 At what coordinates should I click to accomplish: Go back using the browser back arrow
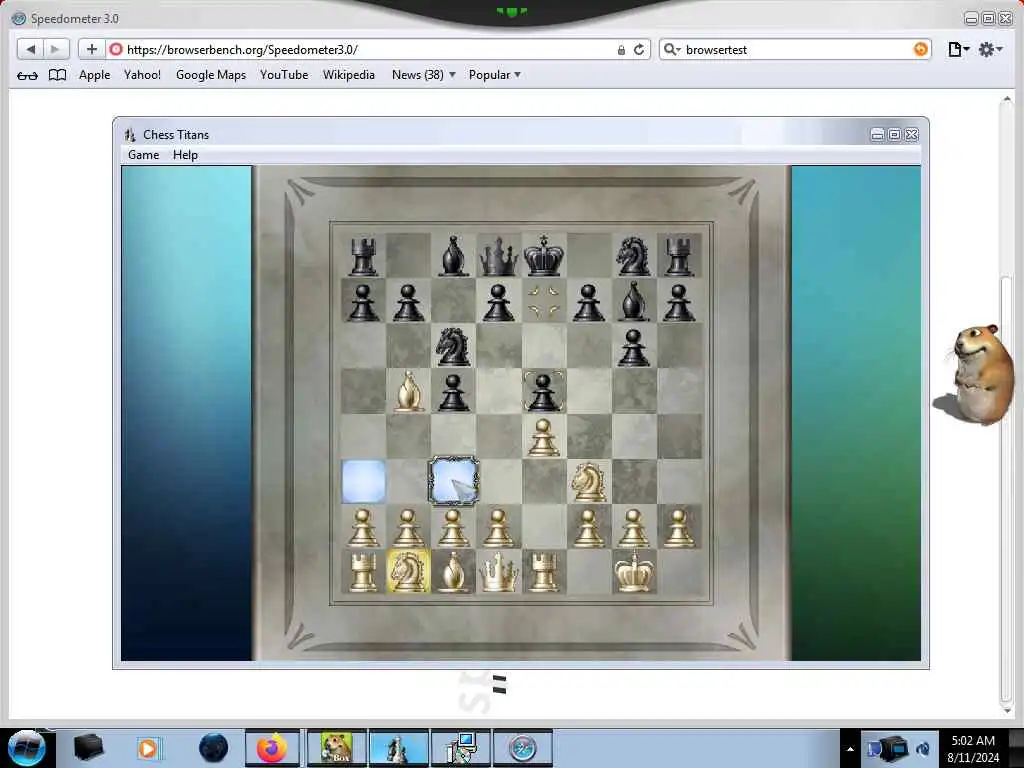(30, 50)
